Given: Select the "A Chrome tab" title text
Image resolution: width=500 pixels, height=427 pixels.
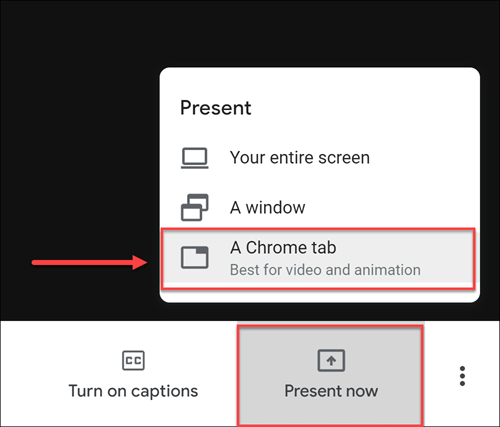Looking at the screenshot, I should 283,248.
